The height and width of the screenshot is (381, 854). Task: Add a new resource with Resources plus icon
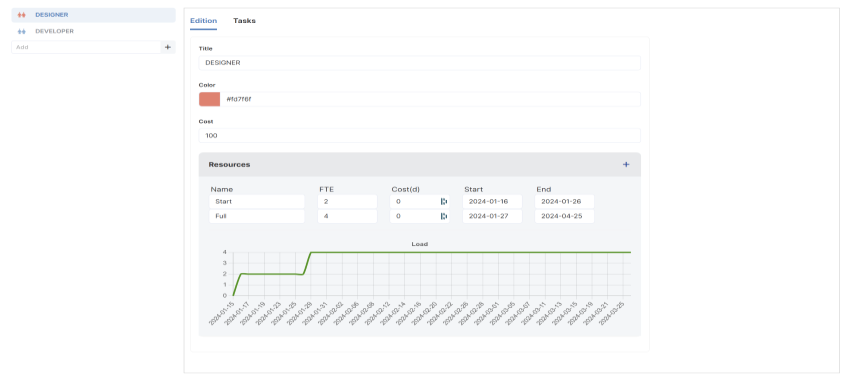[626, 164]
